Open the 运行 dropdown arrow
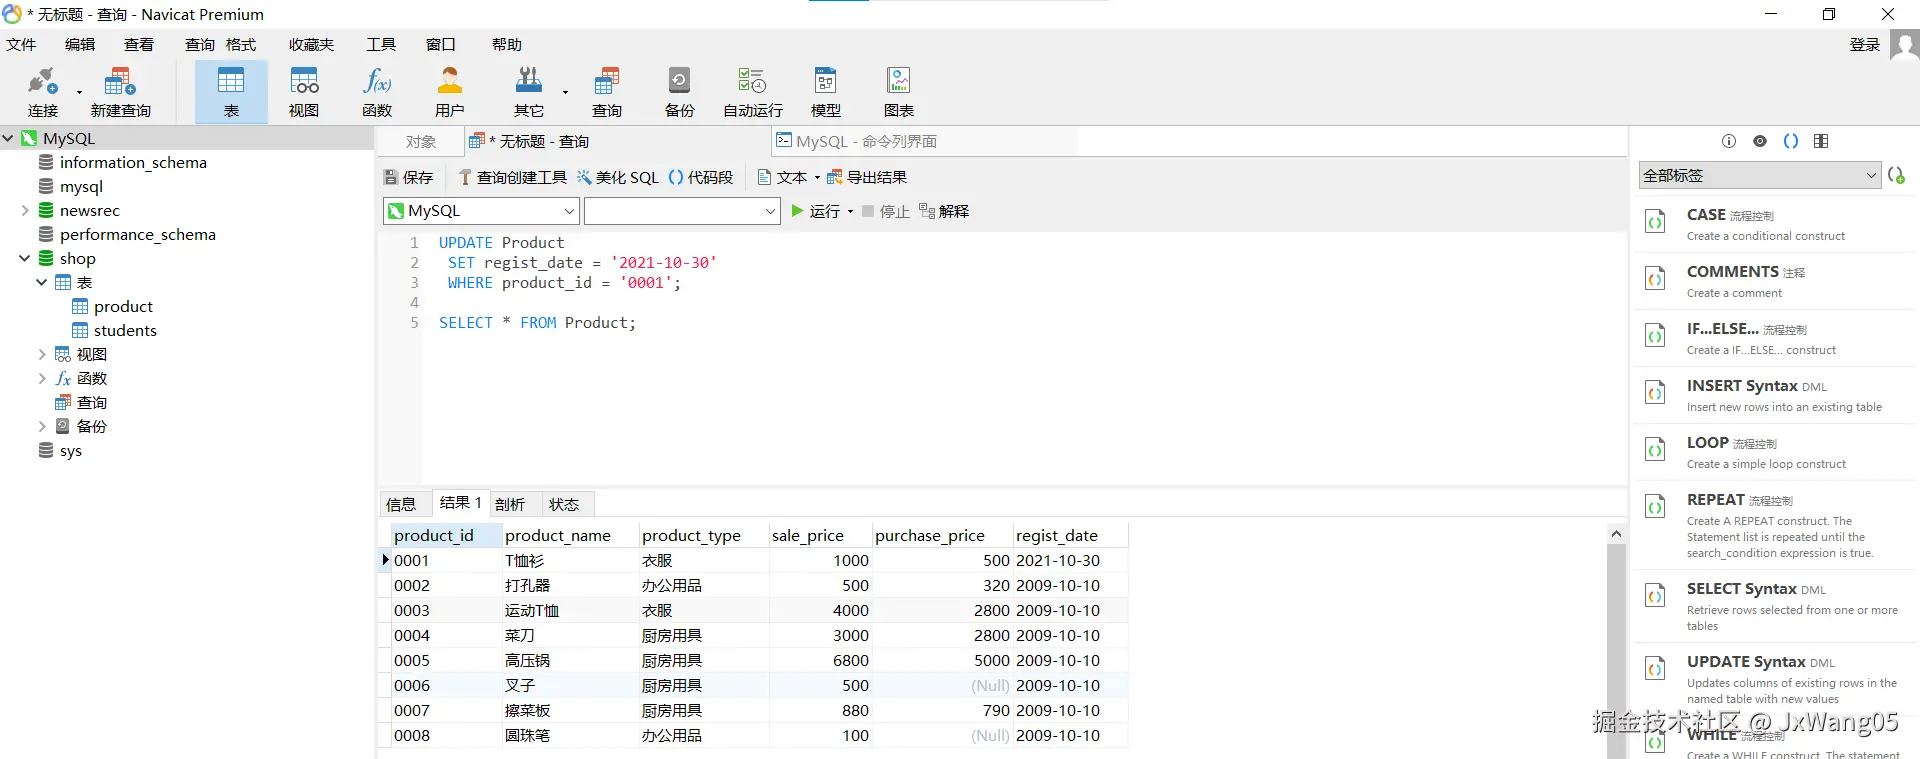The image size is (1920, 759). coord(850,211)
